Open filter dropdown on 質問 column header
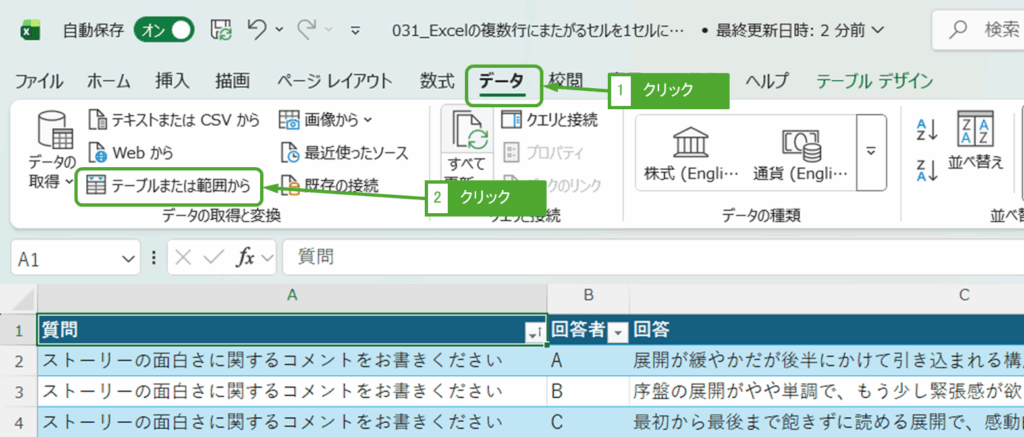1024x437 pixels. (x=534, y=331)
